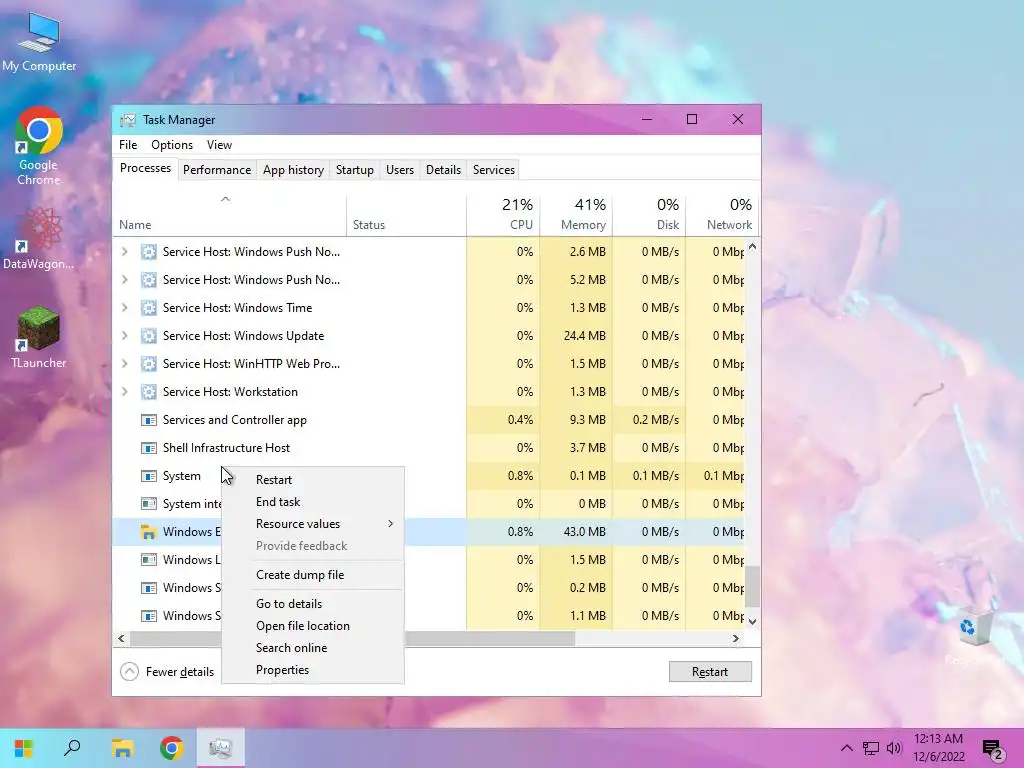The width and height of the screenshot is (1024, 768).
Task: Open volume speaker tray icon
Action: coord(894,748)
